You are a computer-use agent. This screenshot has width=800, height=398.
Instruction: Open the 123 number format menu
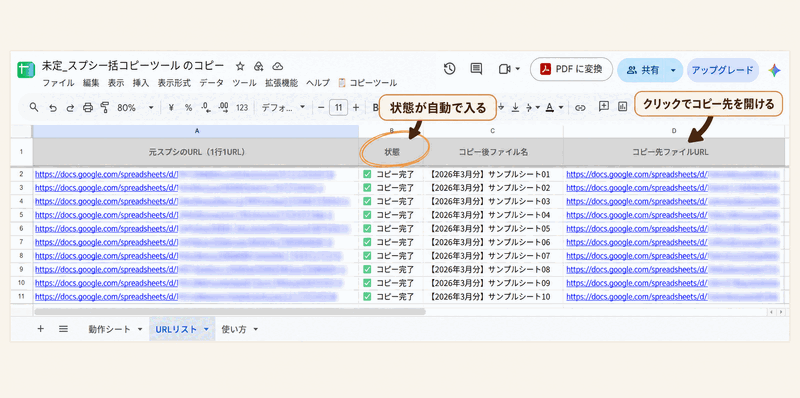click(x=242, y=108)
